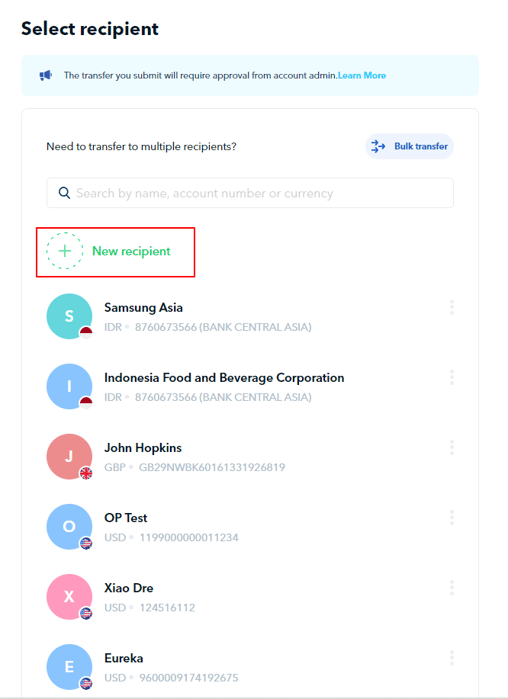Add a New recipient
The height and width of the screenshot is (699, 508).
115,252
